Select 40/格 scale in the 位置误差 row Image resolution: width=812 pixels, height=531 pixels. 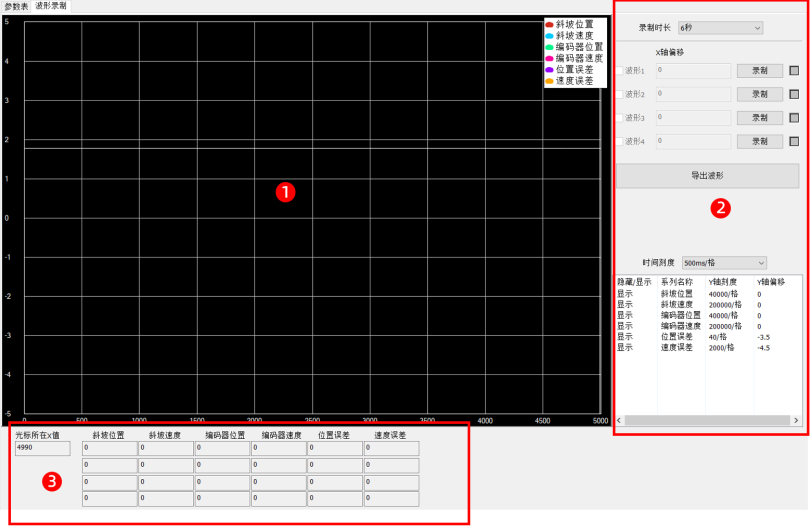pos(718,337)
